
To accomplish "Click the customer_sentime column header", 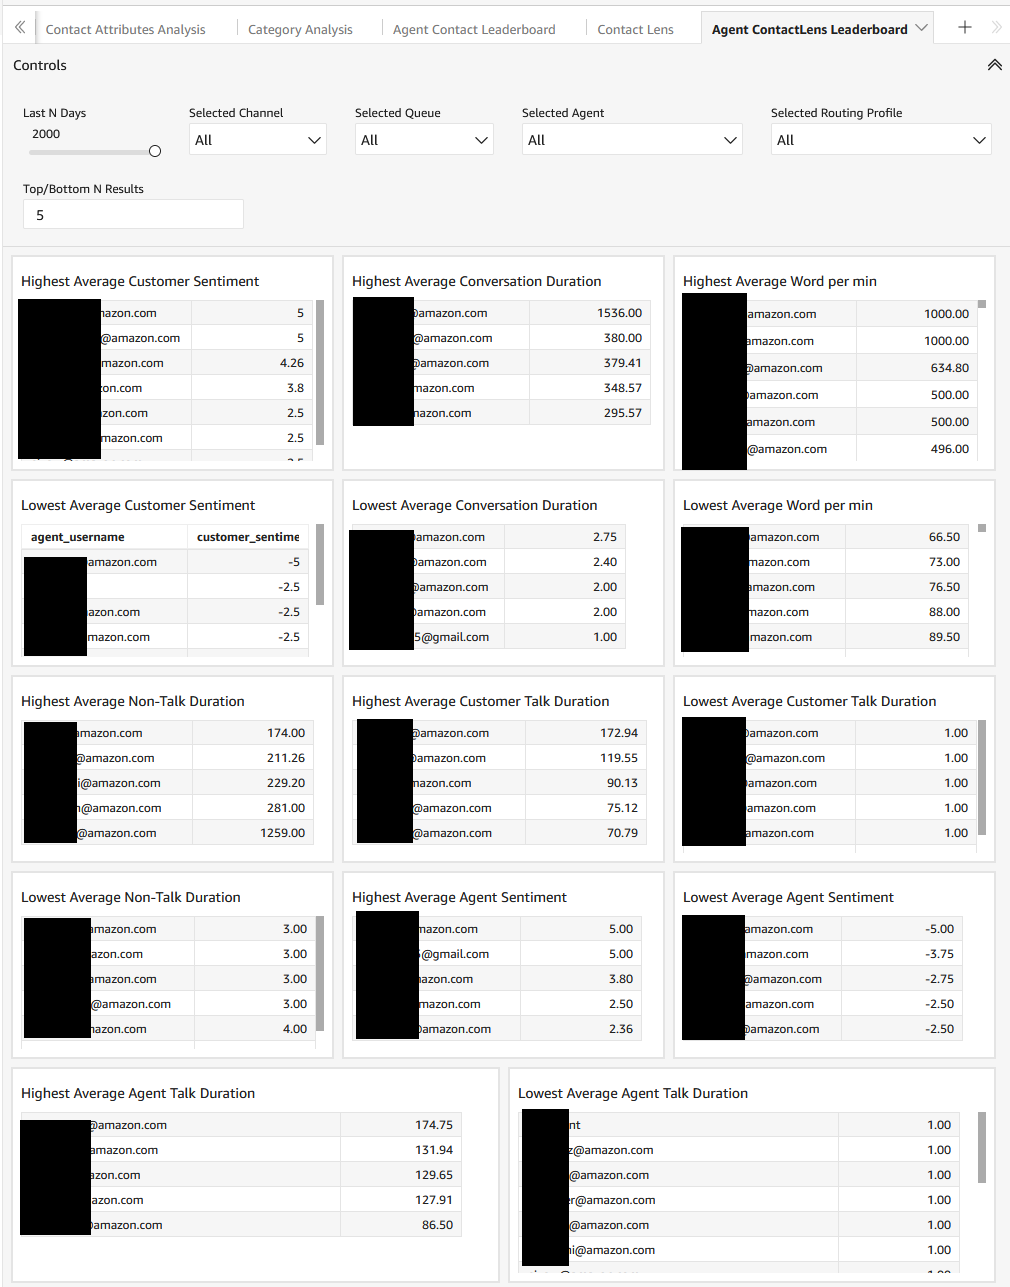I will click(247, 536).
